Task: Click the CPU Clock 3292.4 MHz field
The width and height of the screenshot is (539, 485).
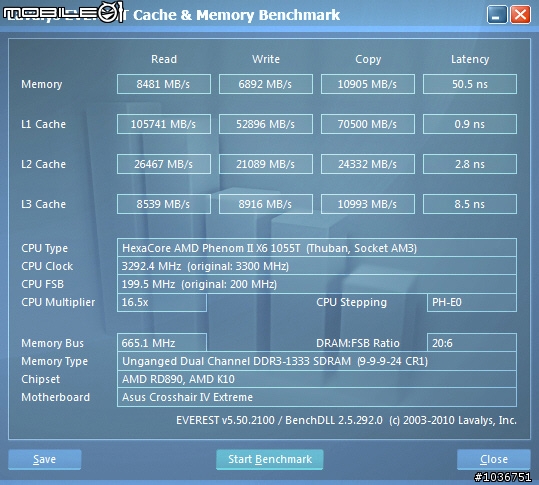Action: [x=317, y=266]
